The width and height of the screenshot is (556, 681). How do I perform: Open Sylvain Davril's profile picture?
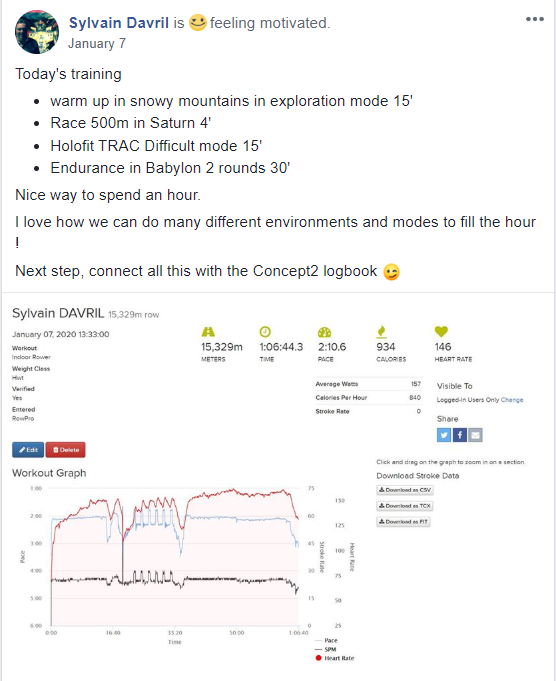coord(37,32)
